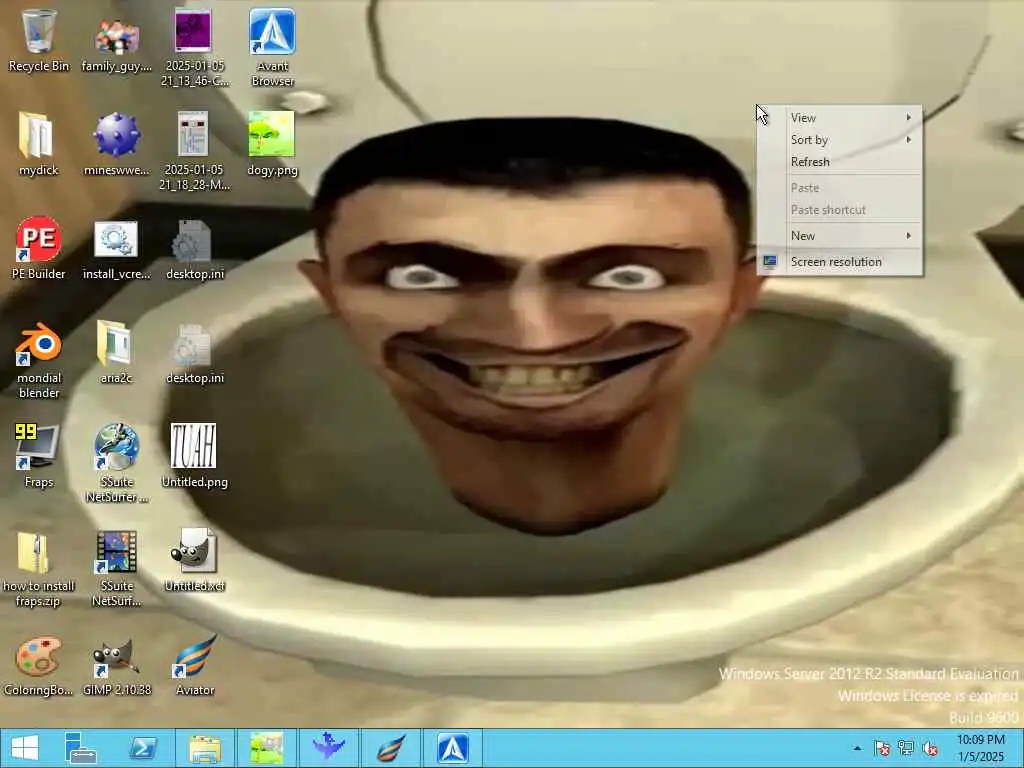Open the Windows Start button
Image resolution: width=1024 pixels, height=768 pixels.
point(24,748)
